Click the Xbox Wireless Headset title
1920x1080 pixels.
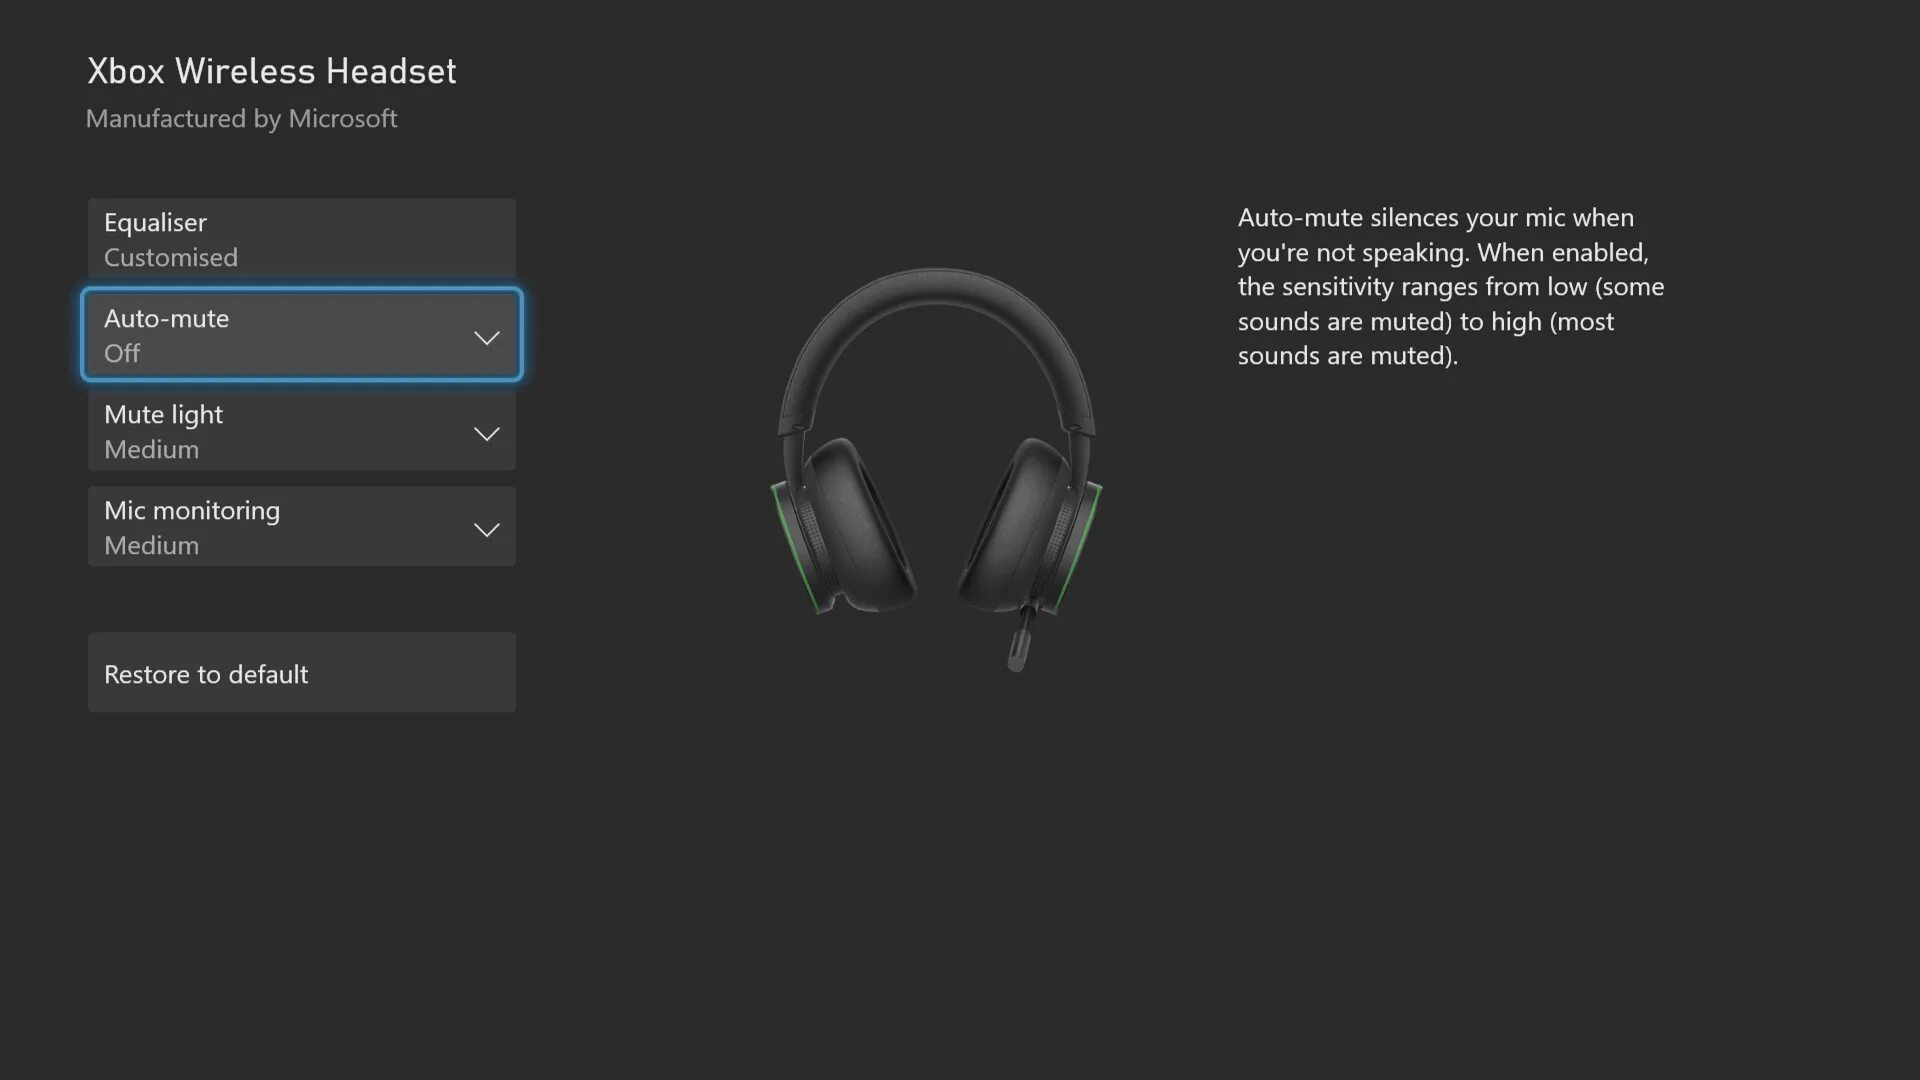[271, 71]
